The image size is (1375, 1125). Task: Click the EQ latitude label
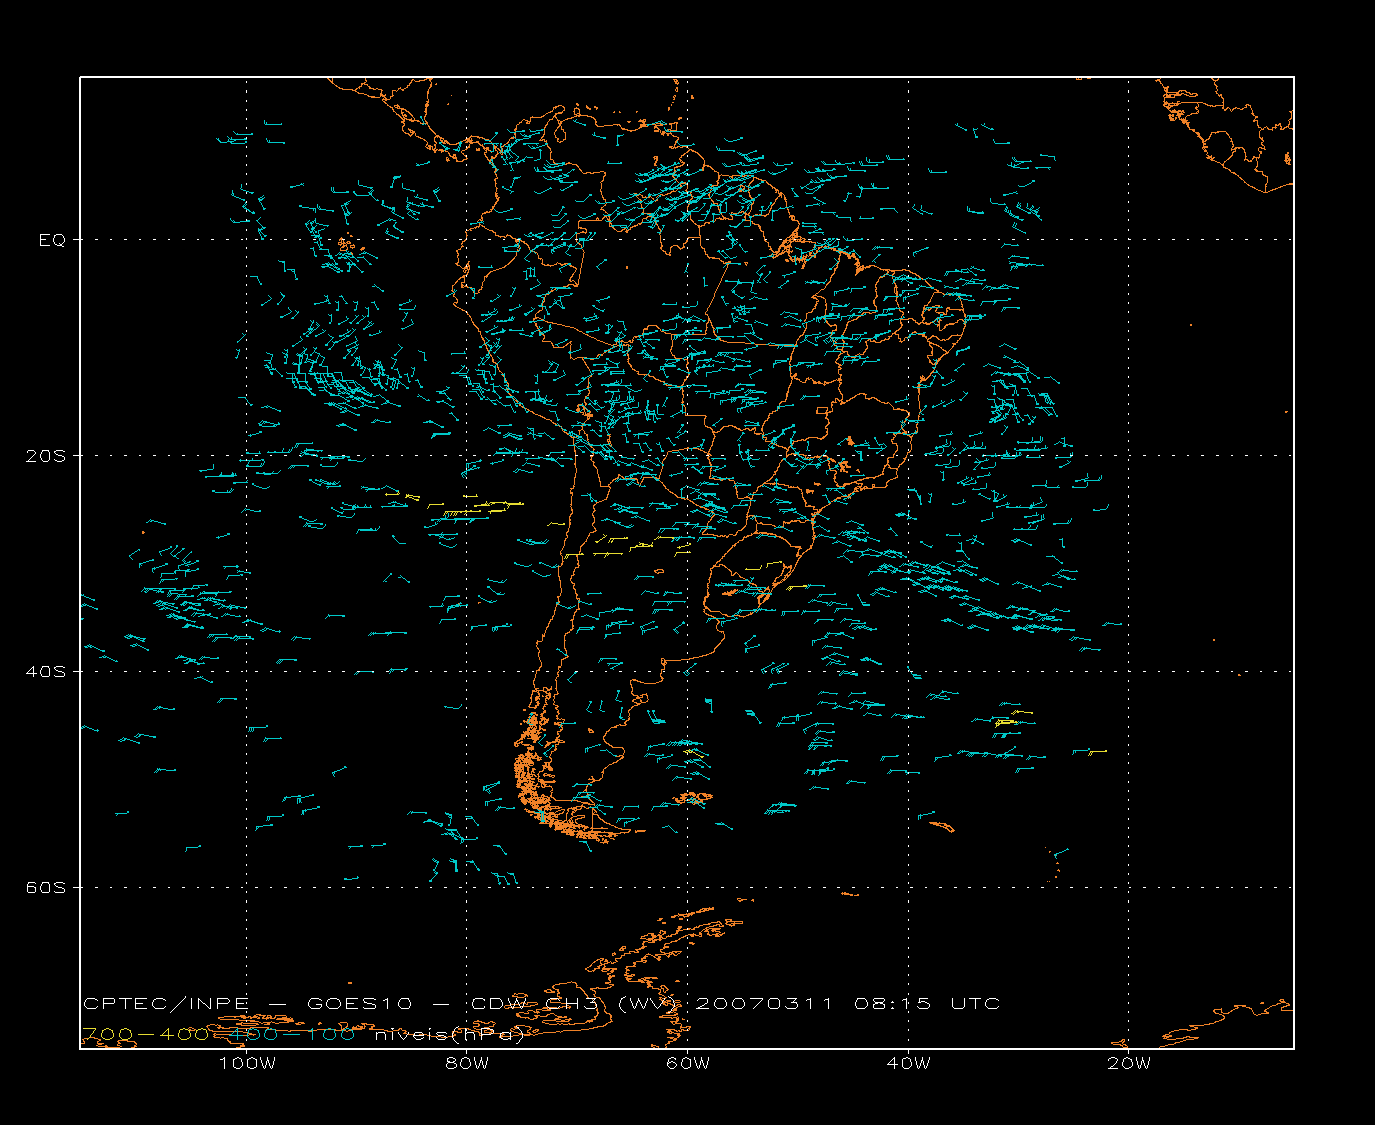(x=52, y=240)
